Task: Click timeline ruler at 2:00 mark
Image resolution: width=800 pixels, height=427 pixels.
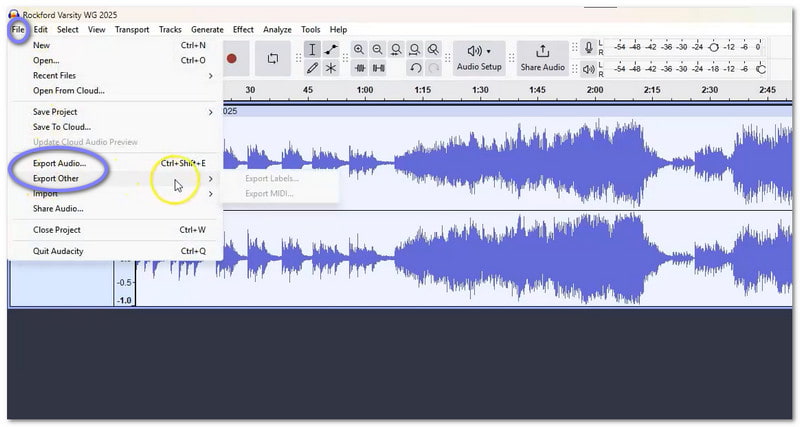Action: (x=595, y=90)
